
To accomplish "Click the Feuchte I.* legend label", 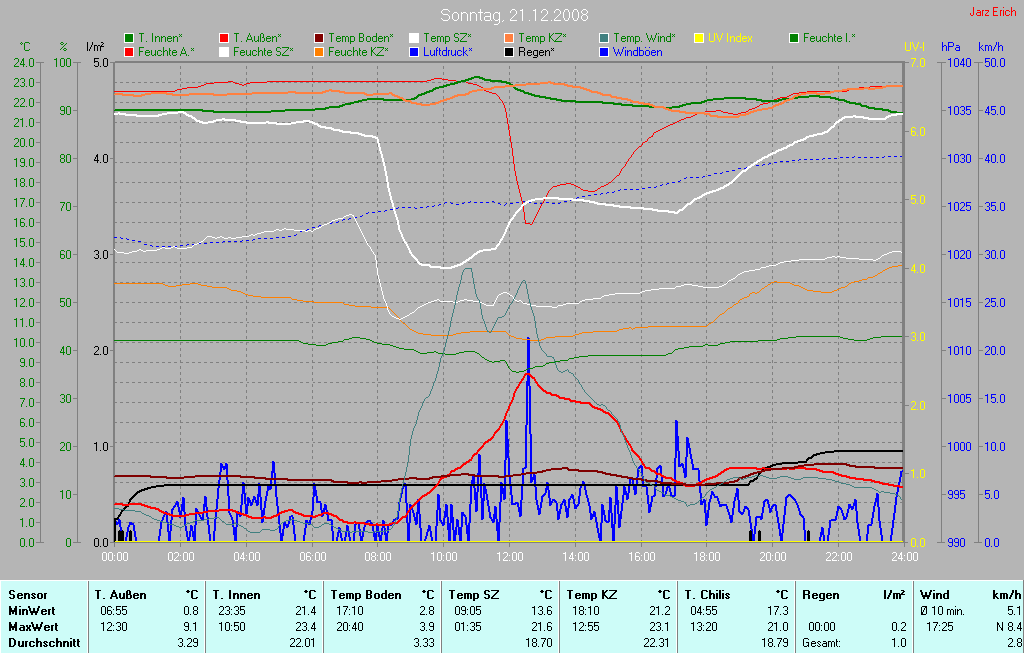I will point(829,38).
